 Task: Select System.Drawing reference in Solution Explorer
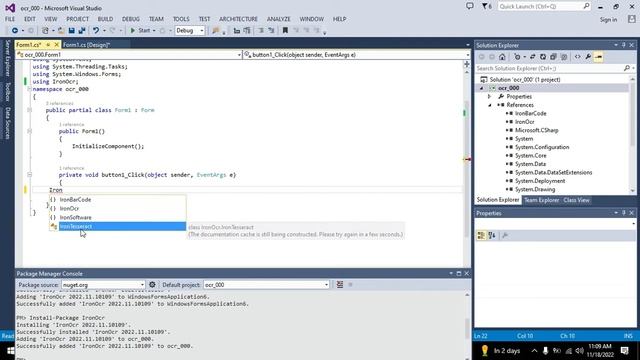(535, 189)
